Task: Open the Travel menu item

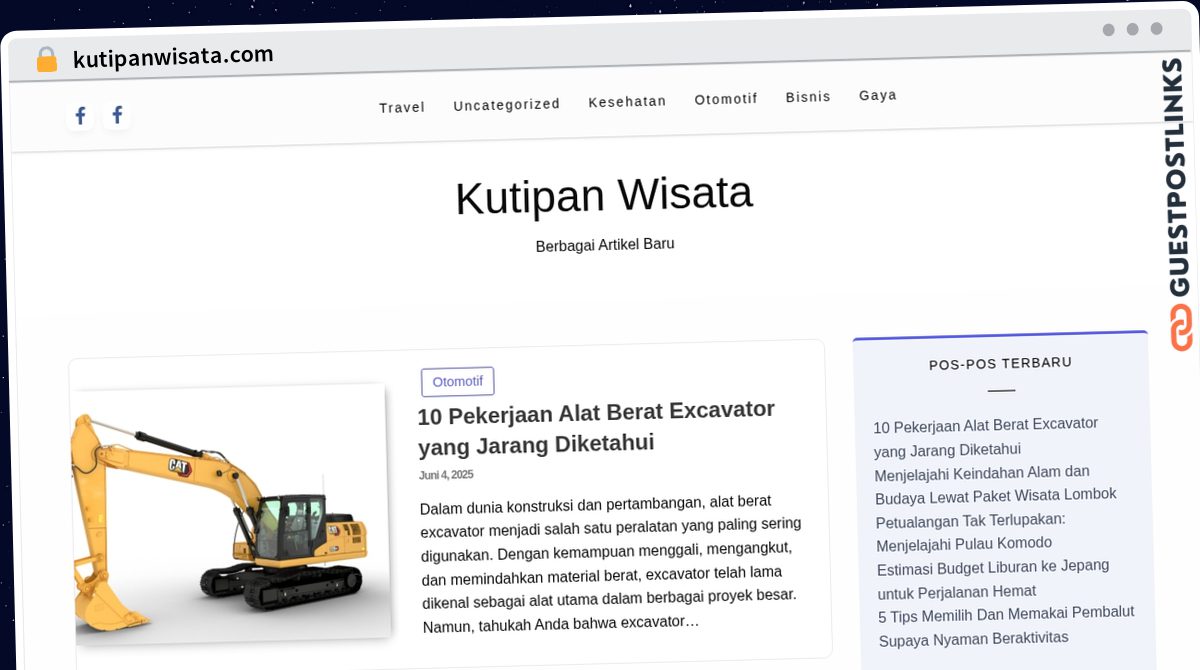Action: point(402,107)
